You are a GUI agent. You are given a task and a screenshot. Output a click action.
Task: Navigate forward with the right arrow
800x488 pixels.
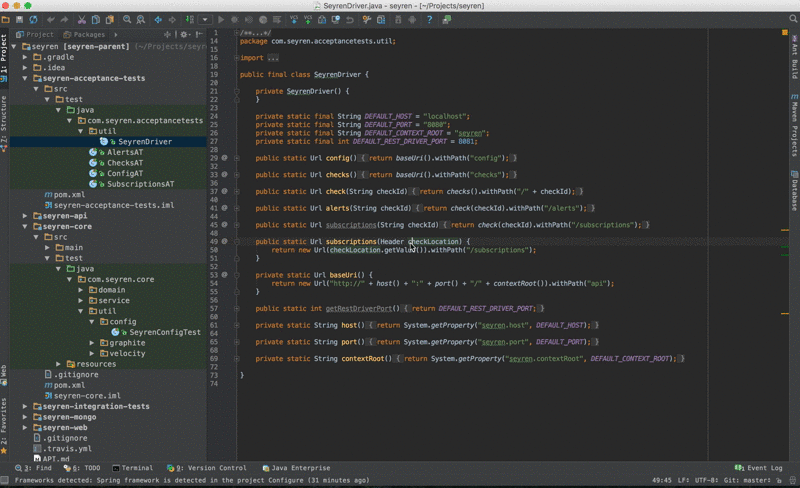click(172, 19)
